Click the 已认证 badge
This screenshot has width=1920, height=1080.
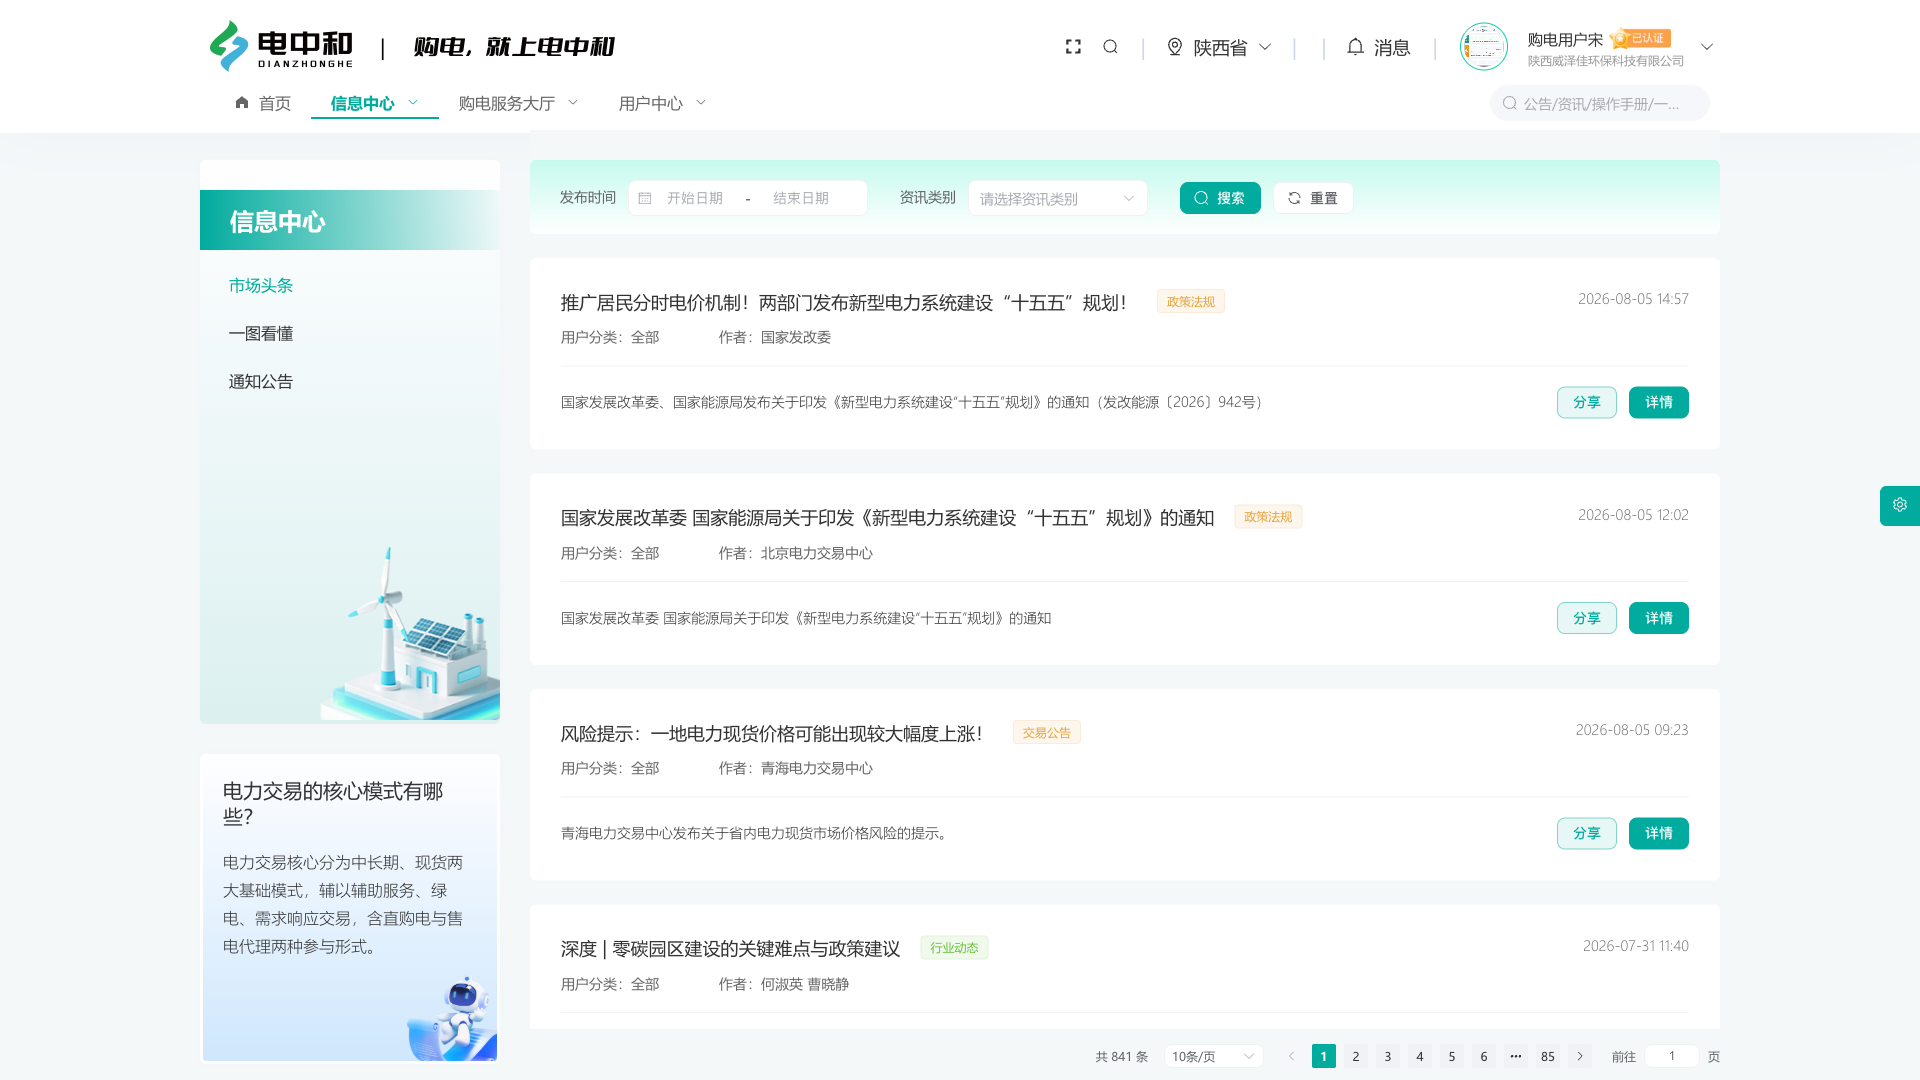tap(1641, 38)
